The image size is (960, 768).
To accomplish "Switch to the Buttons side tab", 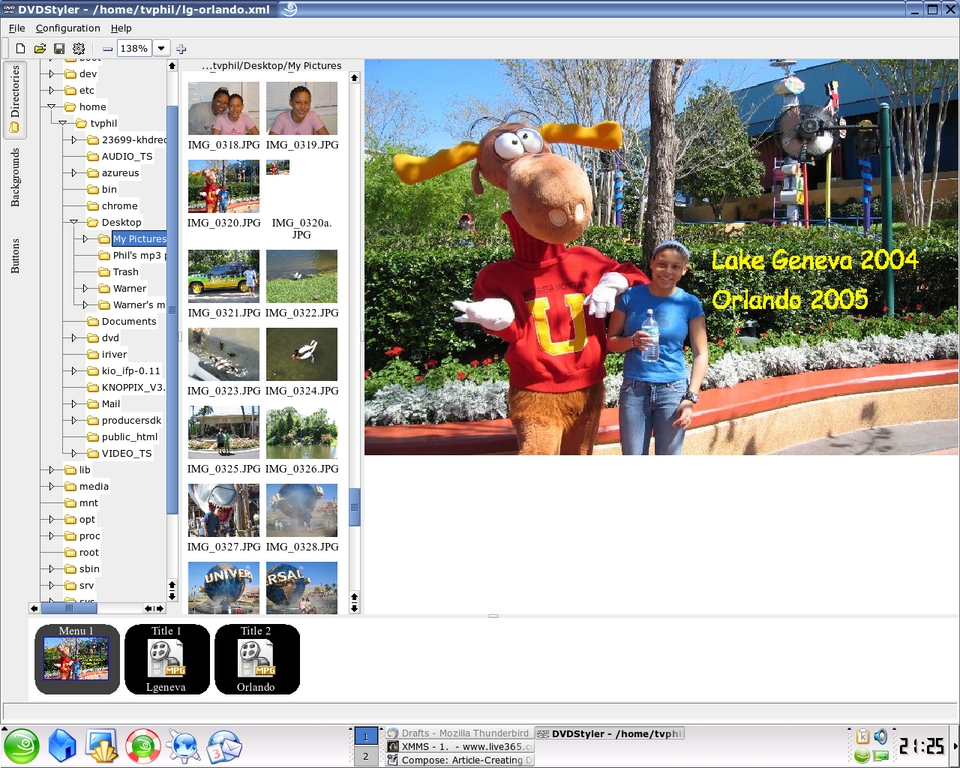I will tap(15, 255).
